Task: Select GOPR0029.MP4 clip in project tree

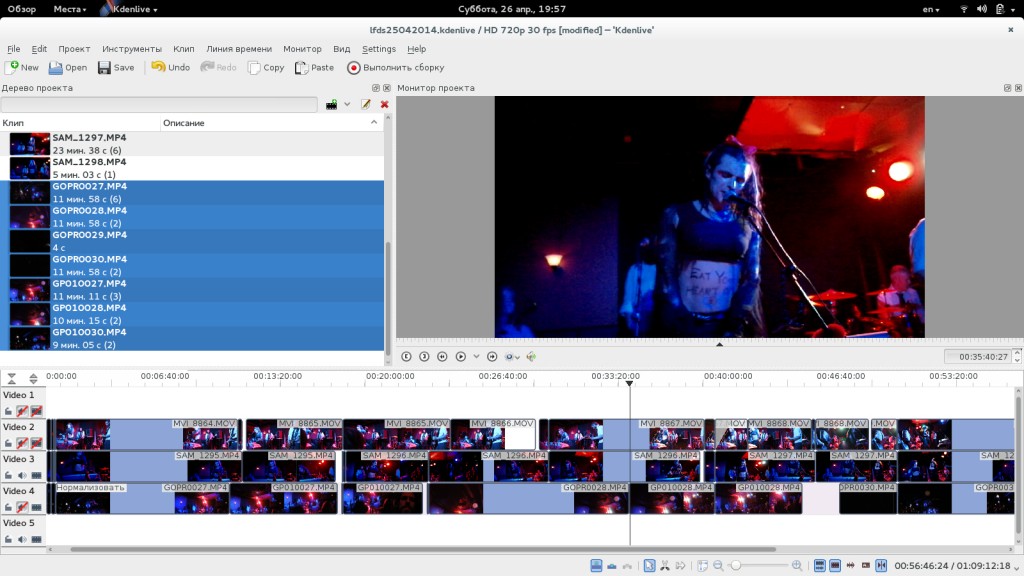Action: (90, 240)
